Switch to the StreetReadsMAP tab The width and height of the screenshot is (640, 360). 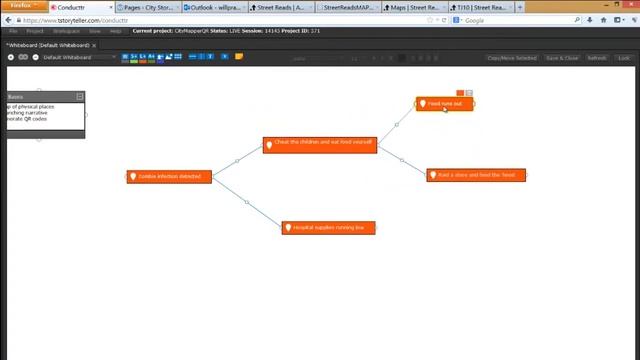348,7
